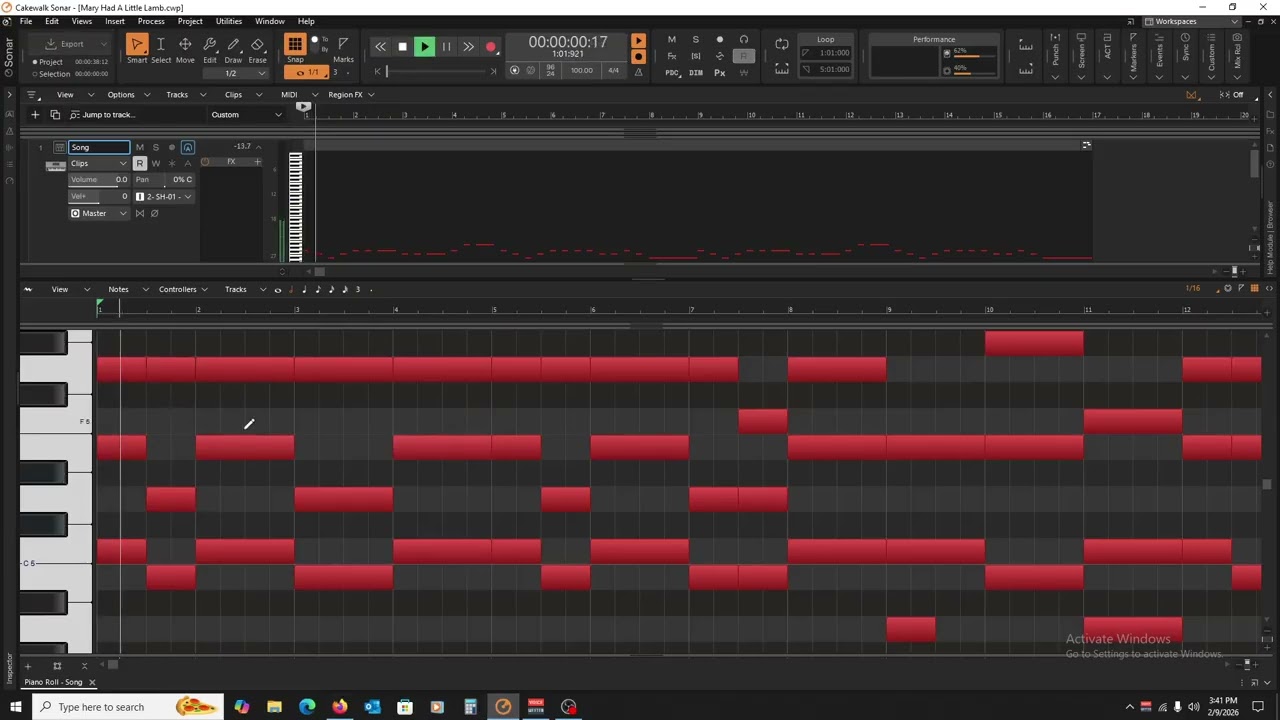Choose the Select tool
The width and height of the screenshot is (1280, 720).
[161, 44]
